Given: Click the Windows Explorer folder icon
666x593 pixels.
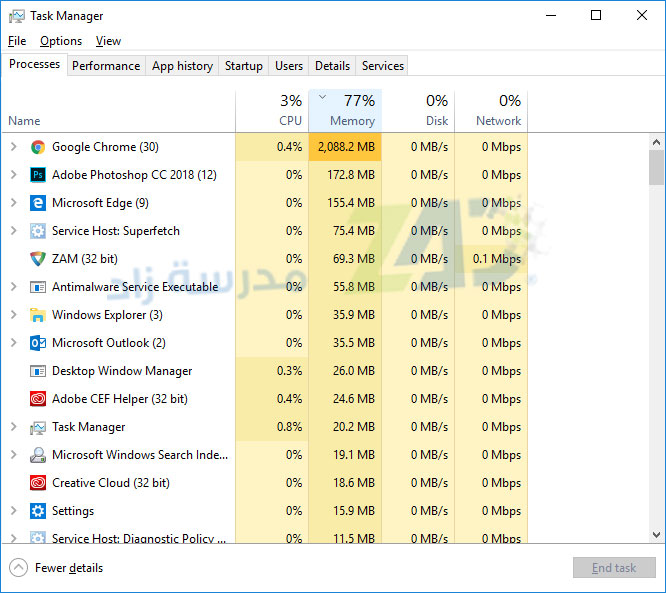Looking at the screenshot, I should click(38, 315).
